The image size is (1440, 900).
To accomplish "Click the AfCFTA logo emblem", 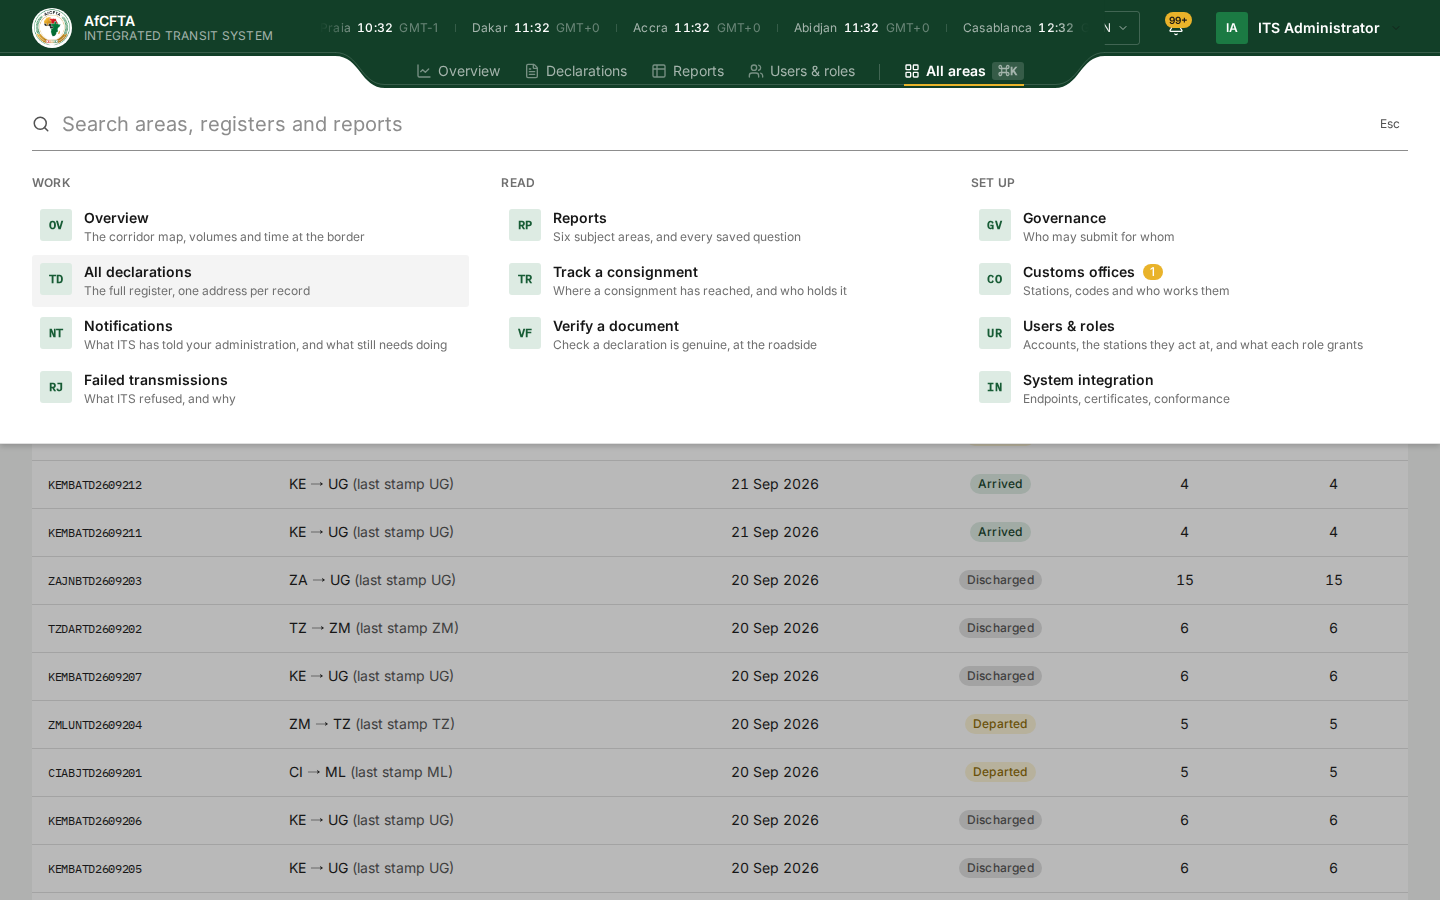I will click(52, 28).
